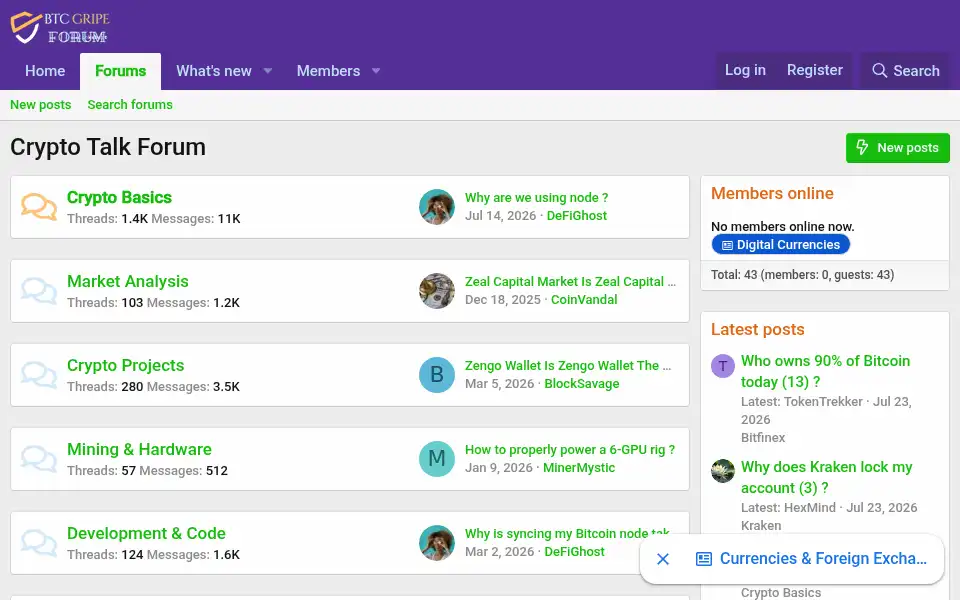This screenshot has height=600, width=960.
Task: Click the 'Jul 14, 2026' date under Crypto Basics
Action: point(500,216)
